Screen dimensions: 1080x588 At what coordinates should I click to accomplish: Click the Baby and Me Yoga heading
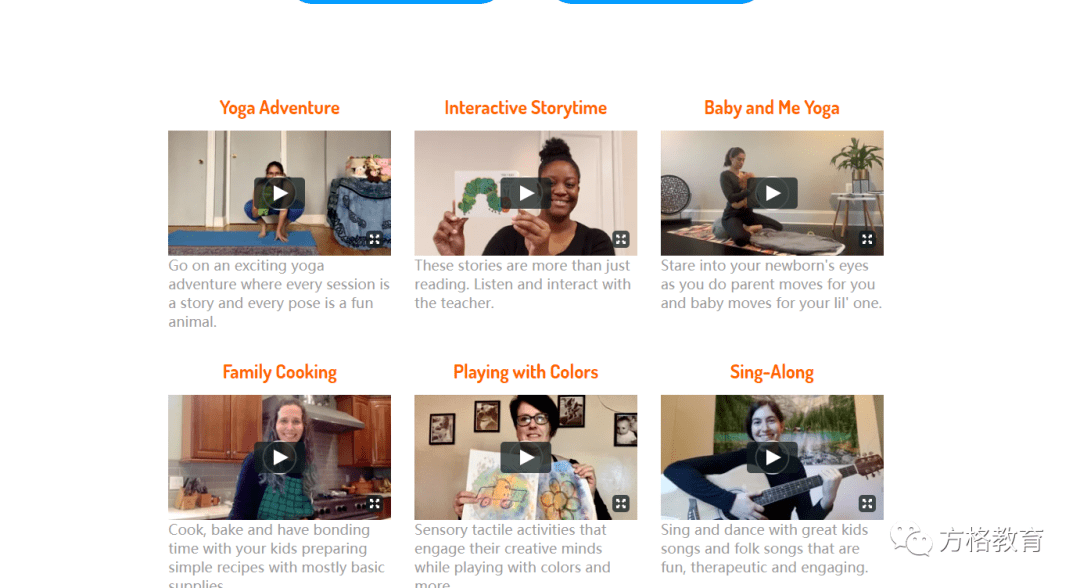click(x=771, y=108)
